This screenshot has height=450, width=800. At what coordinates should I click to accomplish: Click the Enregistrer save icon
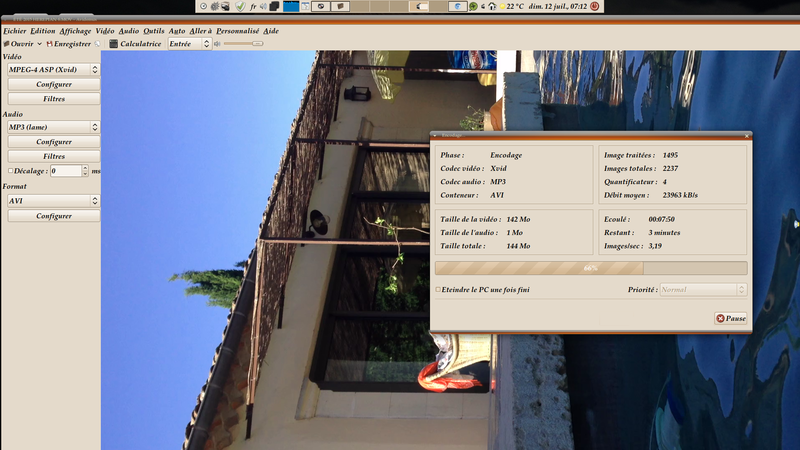[x=50, y=44]
